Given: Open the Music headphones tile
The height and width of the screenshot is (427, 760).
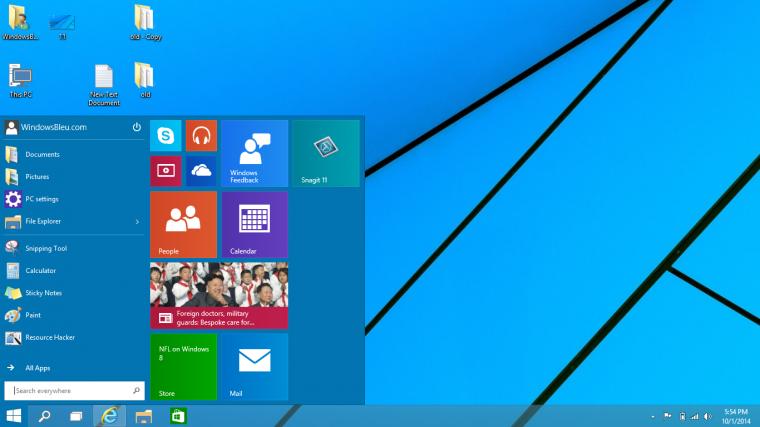Looking at the screenshot, I should click(x=201, y=136).
